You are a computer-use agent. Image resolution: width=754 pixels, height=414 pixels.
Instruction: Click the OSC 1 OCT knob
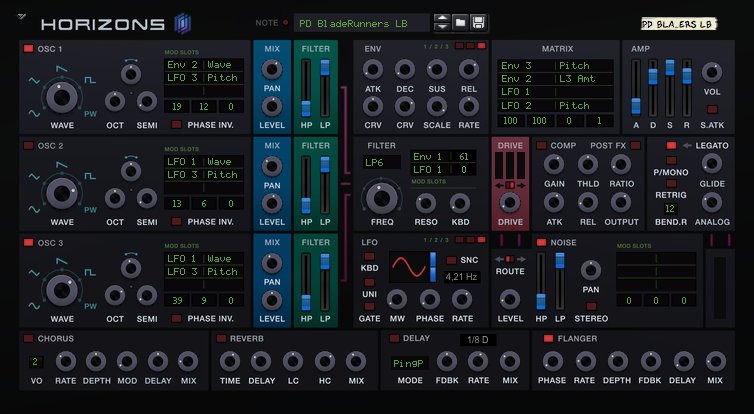tap(114, 101)
